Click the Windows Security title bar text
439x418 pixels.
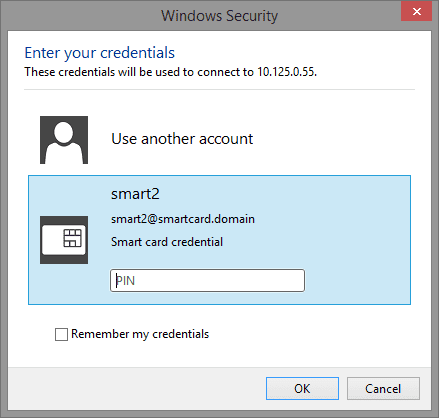point(220,16)
